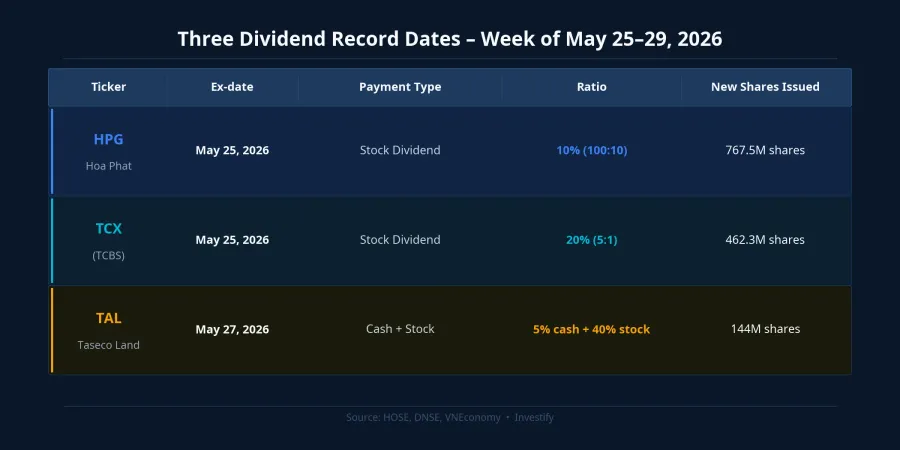Select the Ticker column header
900x450 pixels.
click(x=108, y=87)
